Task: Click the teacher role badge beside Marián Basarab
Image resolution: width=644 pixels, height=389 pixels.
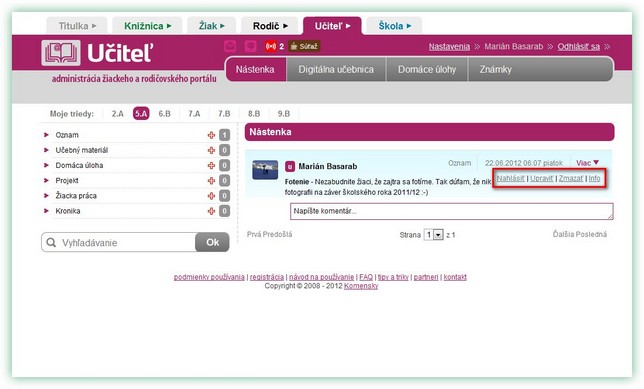Action: click(x=290, y=166)
